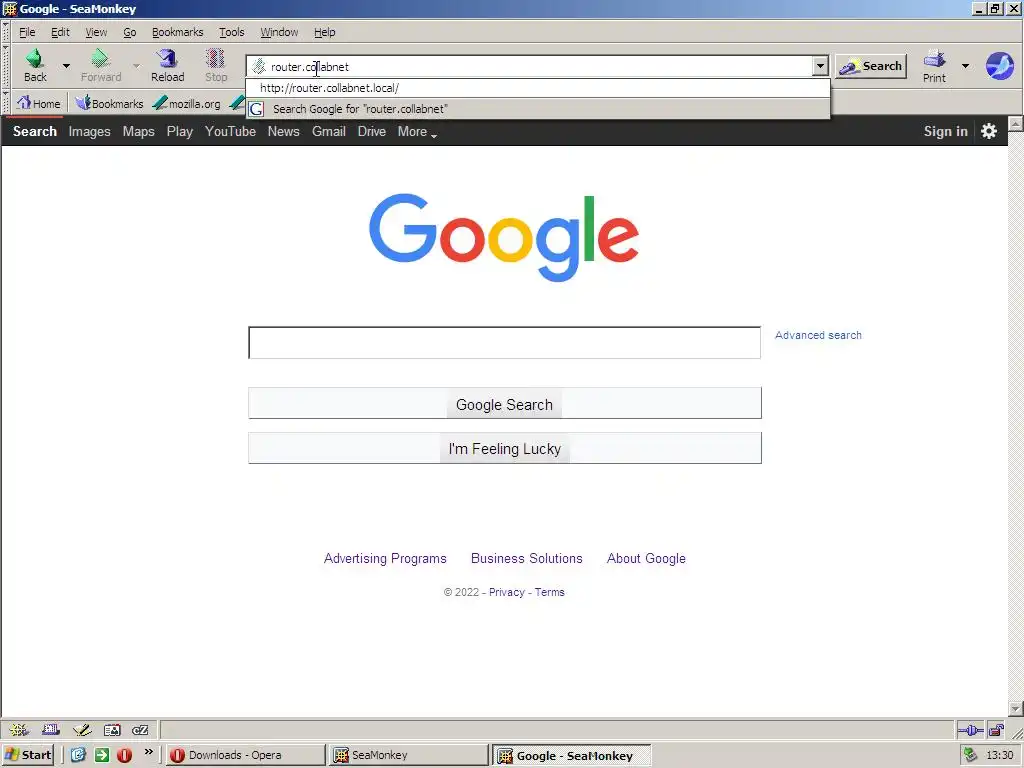Click the green arrow quick launch icon

point(101,756)
